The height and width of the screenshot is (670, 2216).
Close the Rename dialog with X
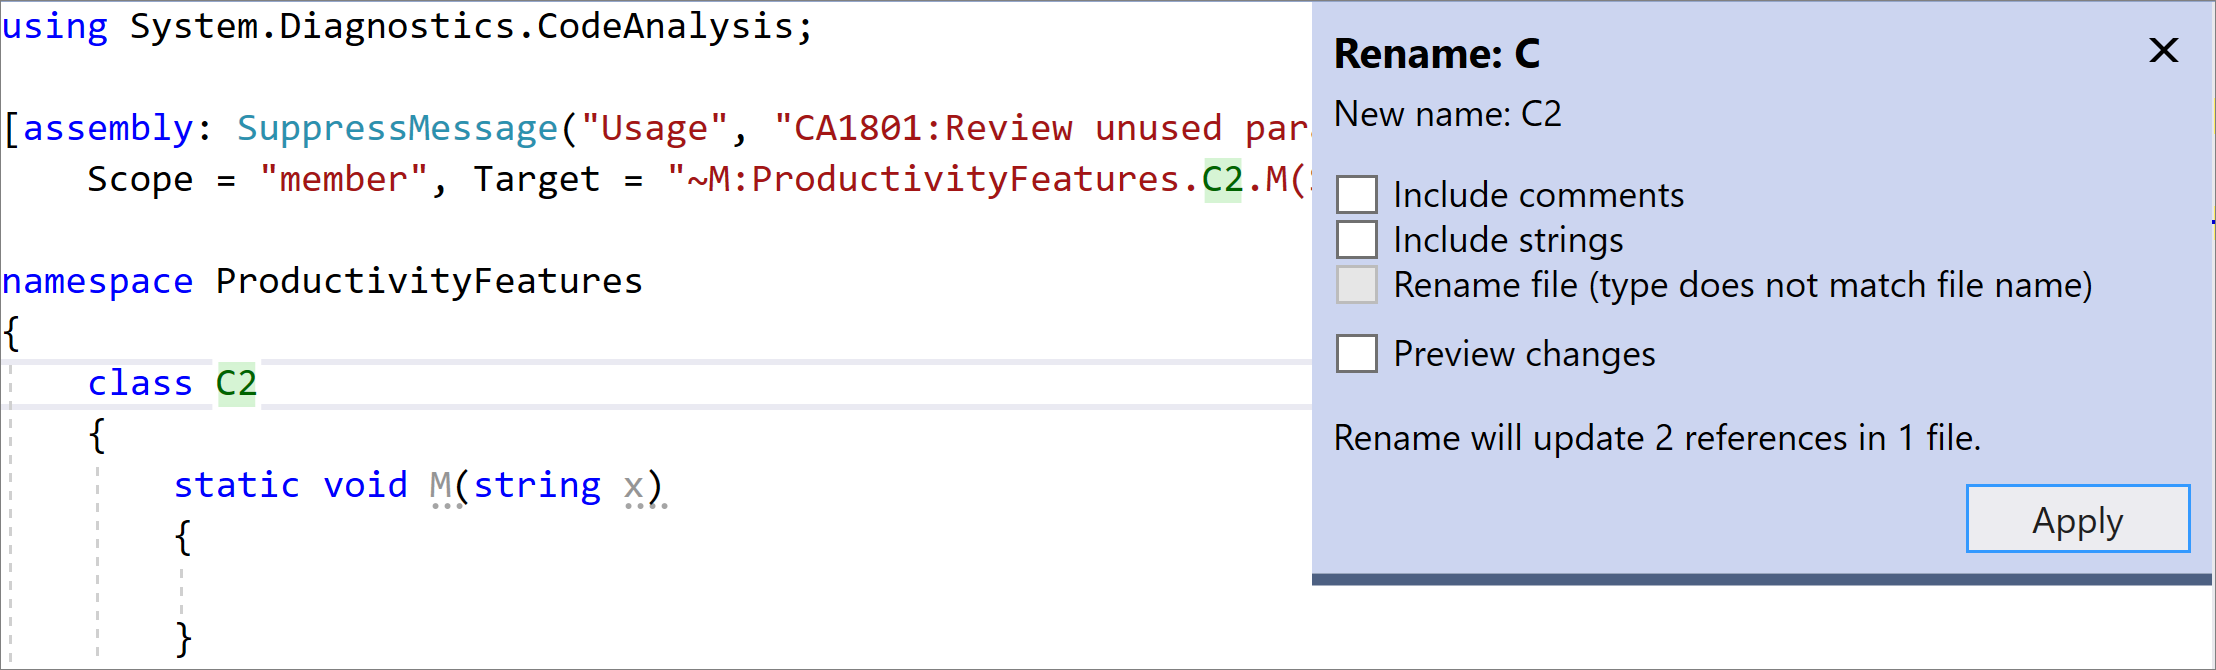click(2163, 51)
